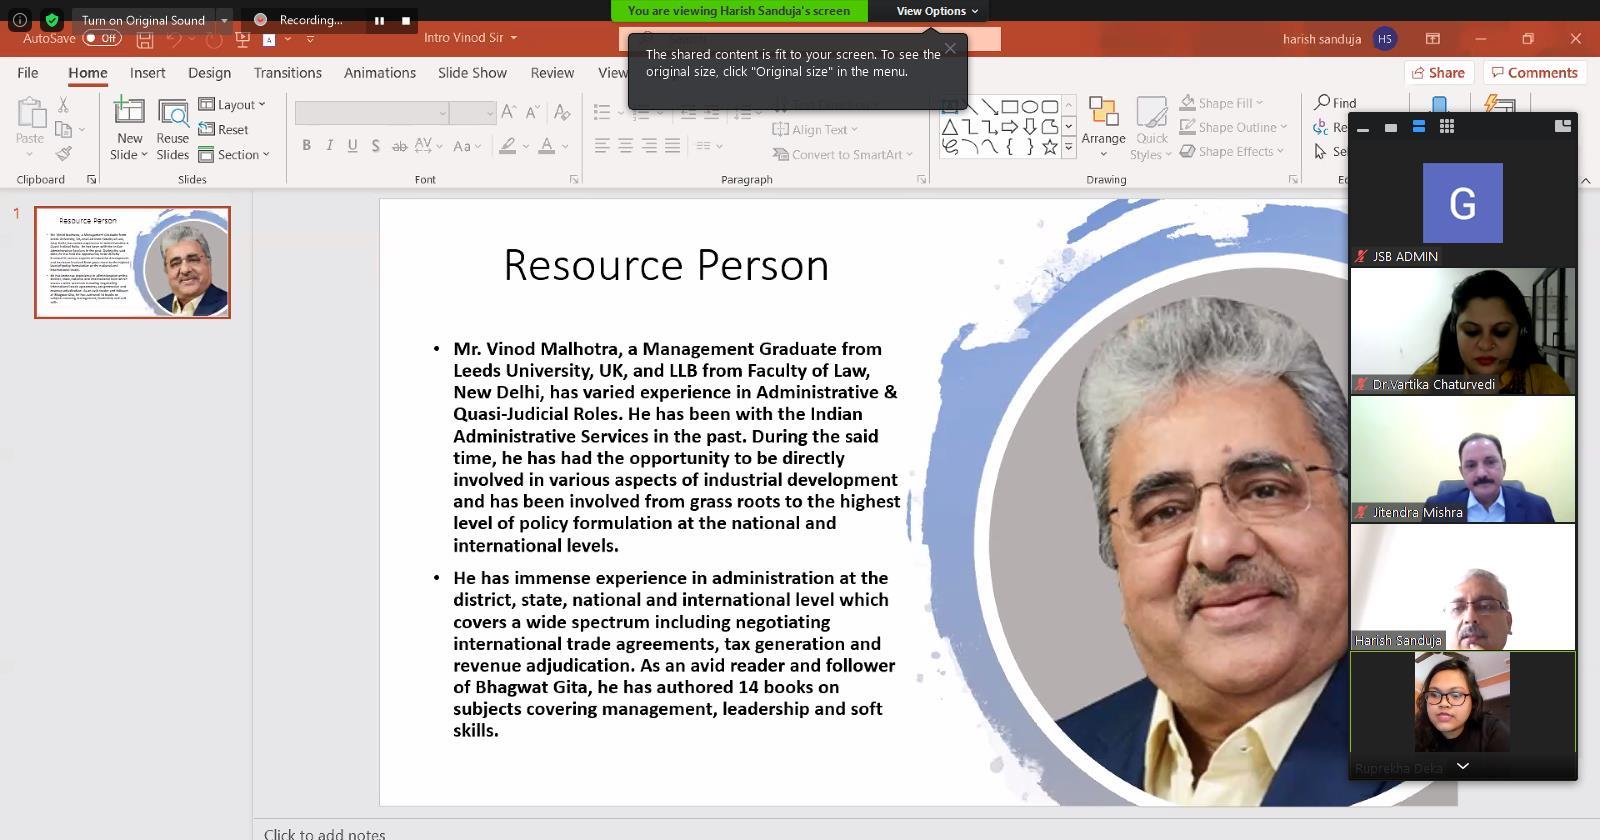Toggle Bold formatting
The image size is (1600, 840).
tap(306, 145)
